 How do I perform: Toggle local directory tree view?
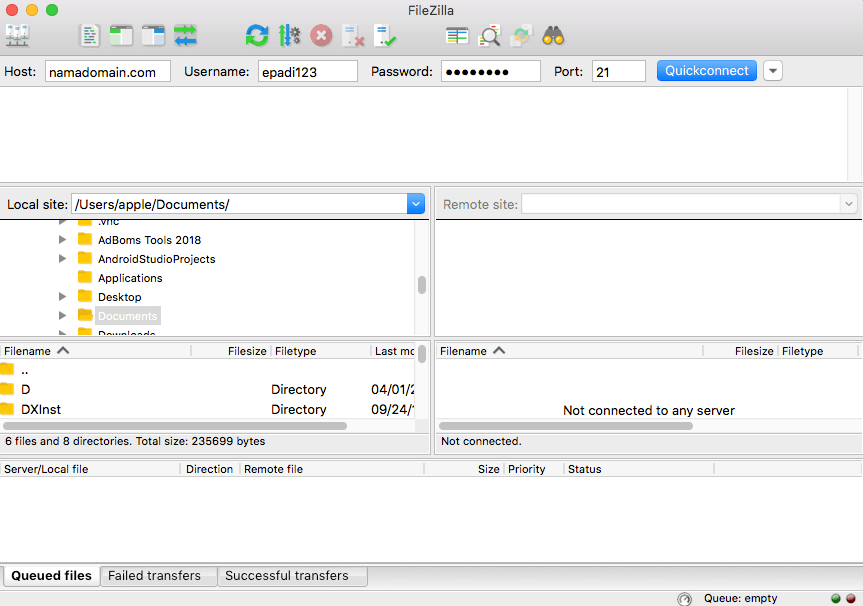click(x=121, y=36)
